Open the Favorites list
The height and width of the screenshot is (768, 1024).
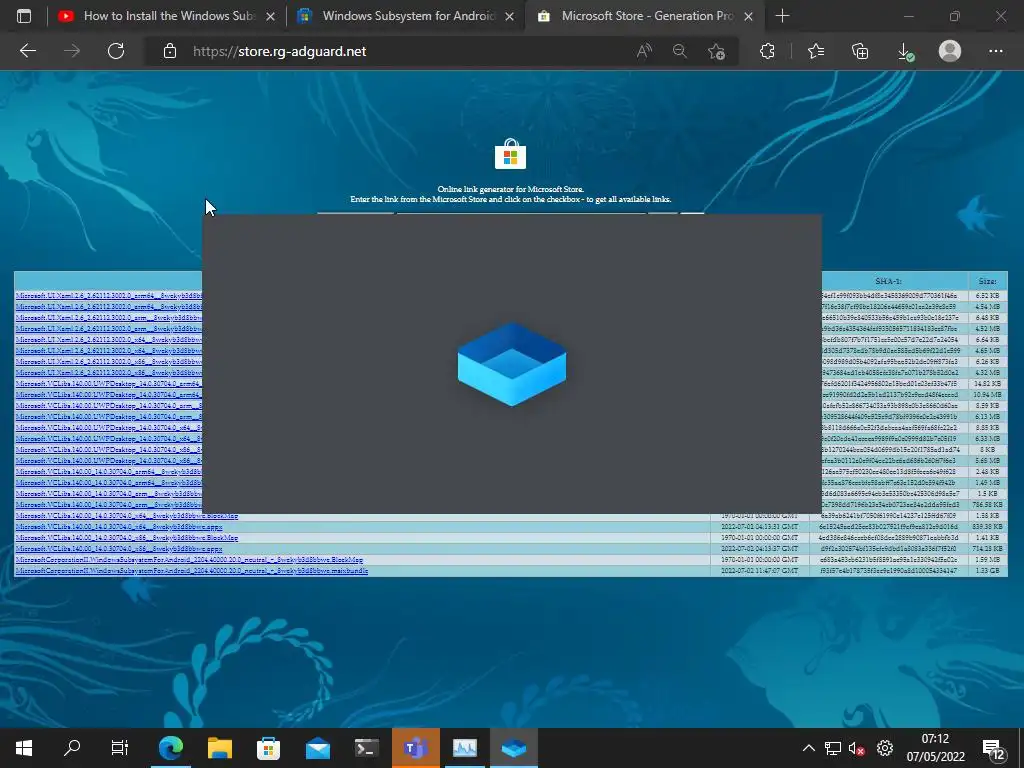coord(816,51)
